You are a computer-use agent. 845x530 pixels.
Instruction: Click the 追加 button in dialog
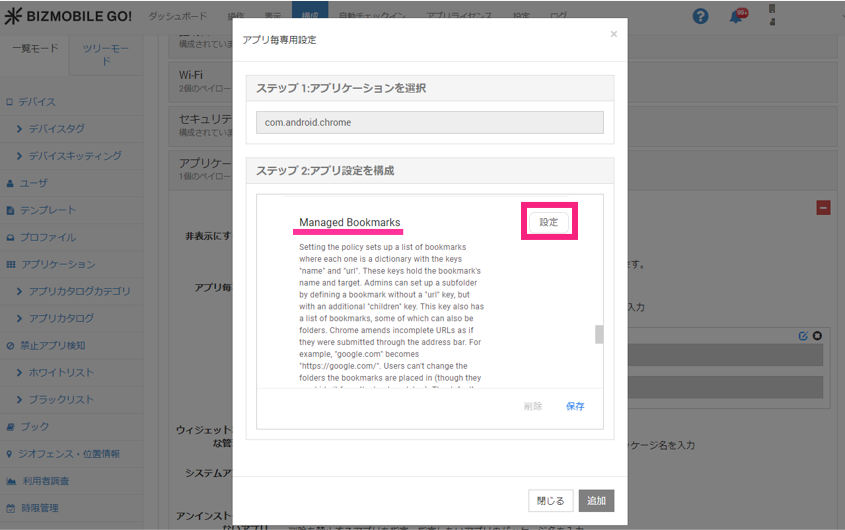596,500
